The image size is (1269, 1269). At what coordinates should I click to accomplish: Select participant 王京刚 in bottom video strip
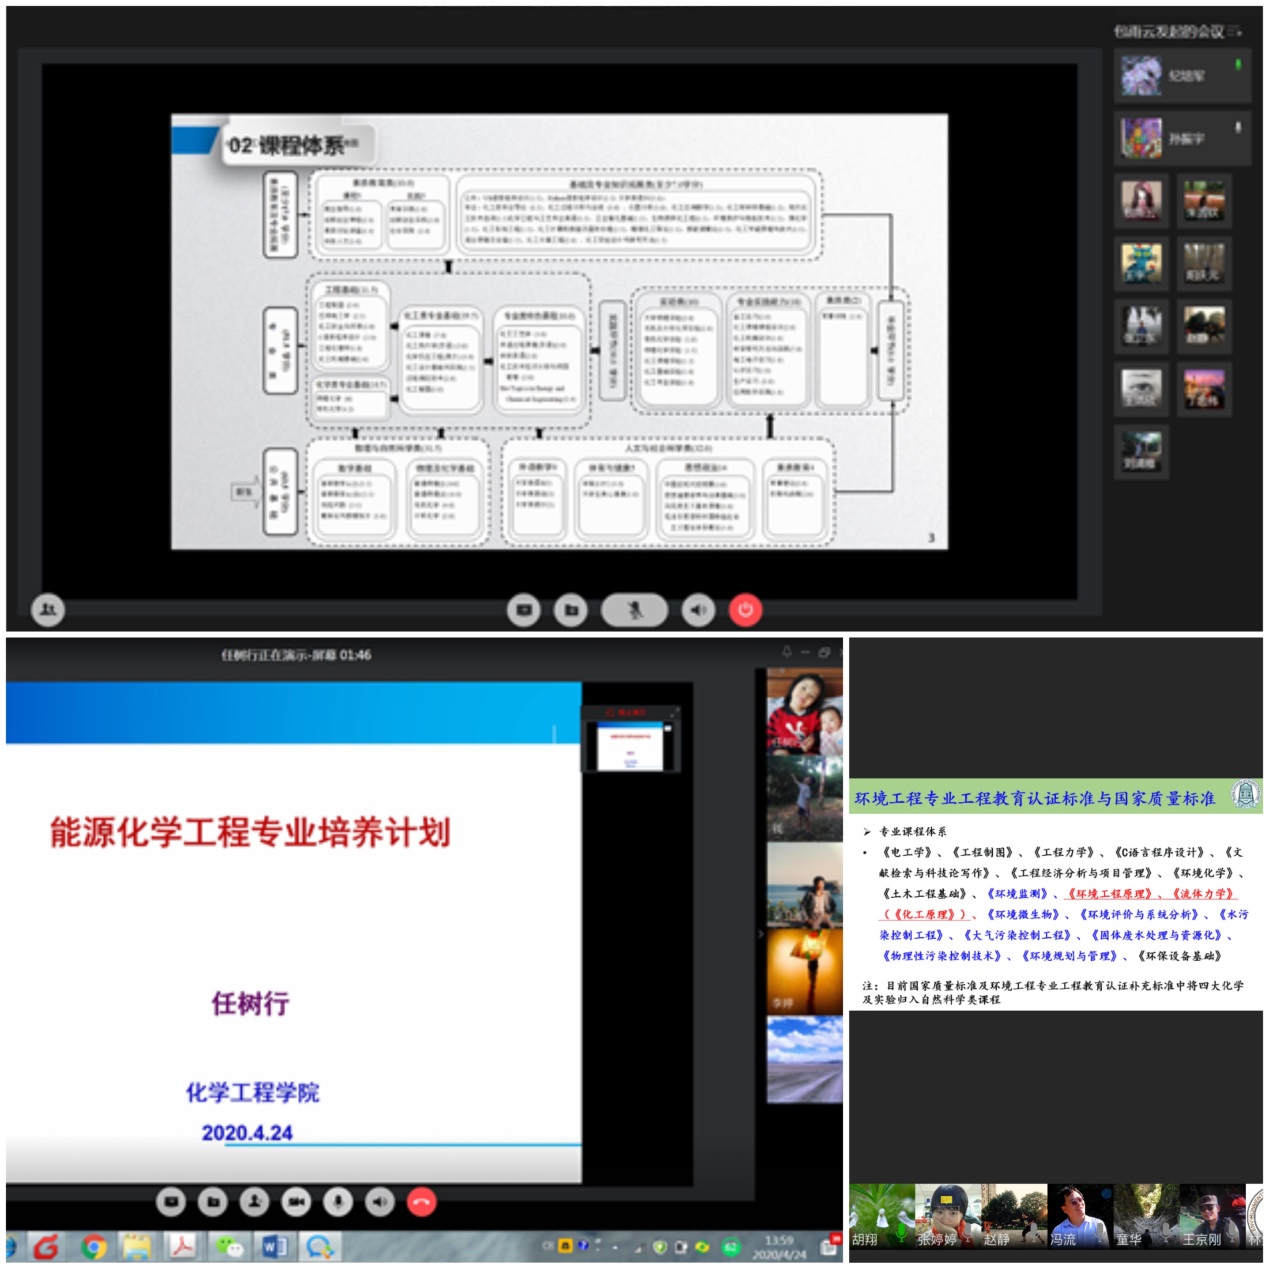[1211, 1216]
